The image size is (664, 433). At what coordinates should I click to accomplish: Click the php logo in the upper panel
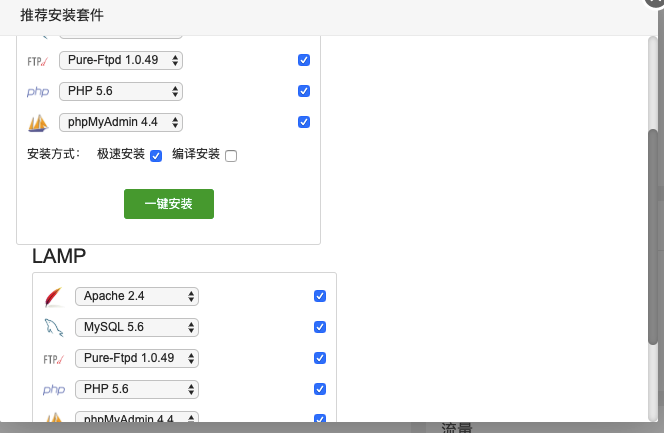[x=38, y=91]
